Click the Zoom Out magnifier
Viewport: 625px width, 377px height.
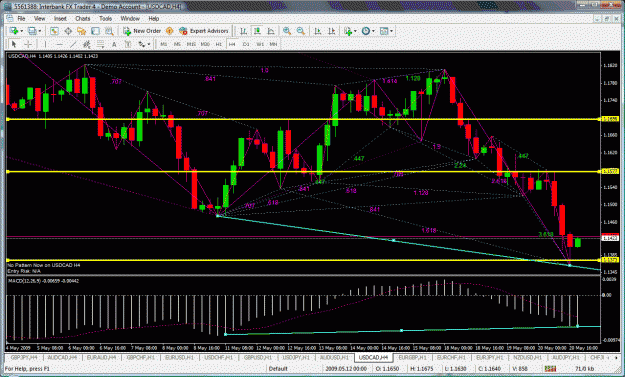click(x=301, y=31)
